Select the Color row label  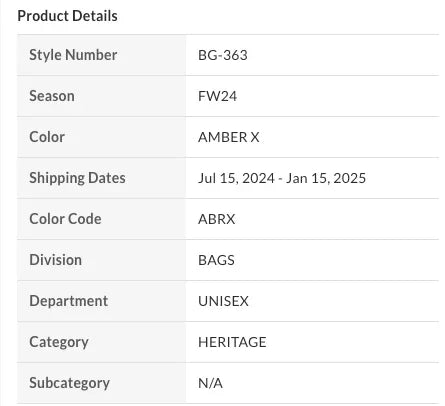tap(47, 137)
